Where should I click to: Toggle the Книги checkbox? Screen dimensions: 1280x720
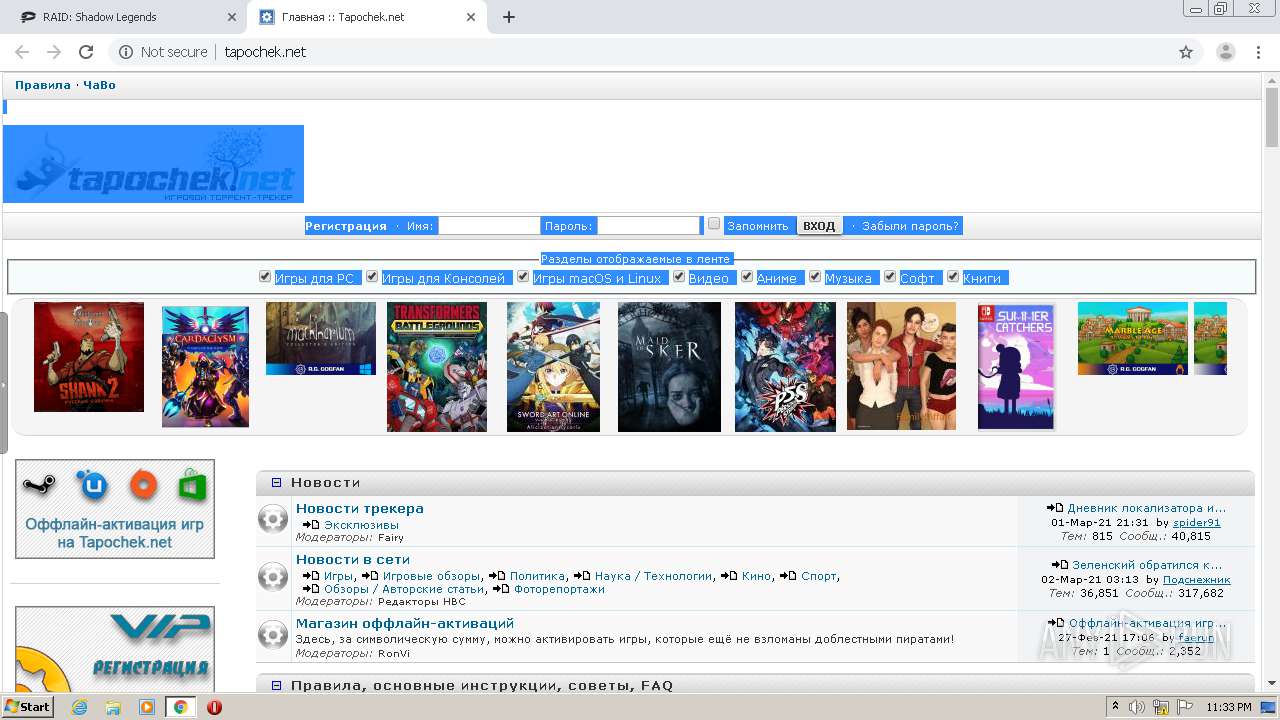coord(953,277)
